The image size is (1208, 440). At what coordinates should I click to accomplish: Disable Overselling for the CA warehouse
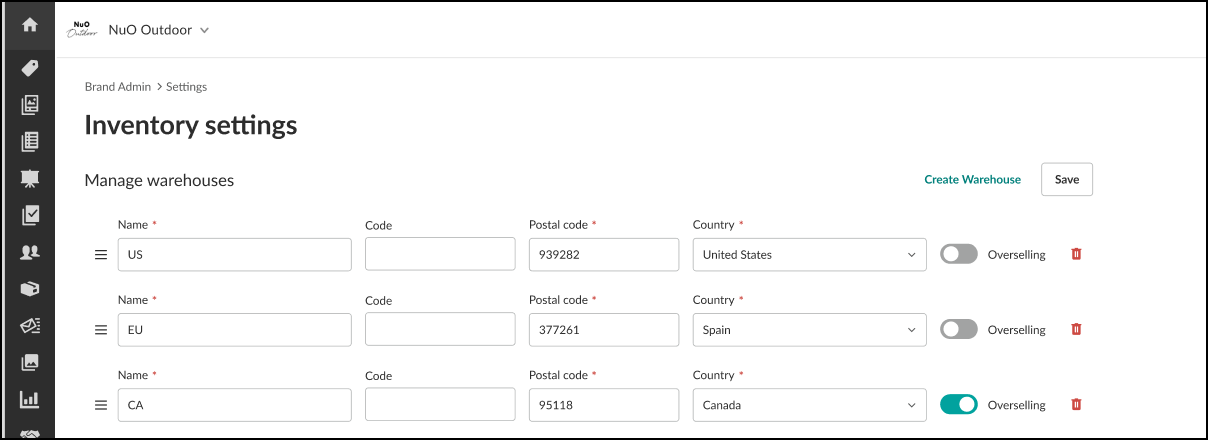958,405
